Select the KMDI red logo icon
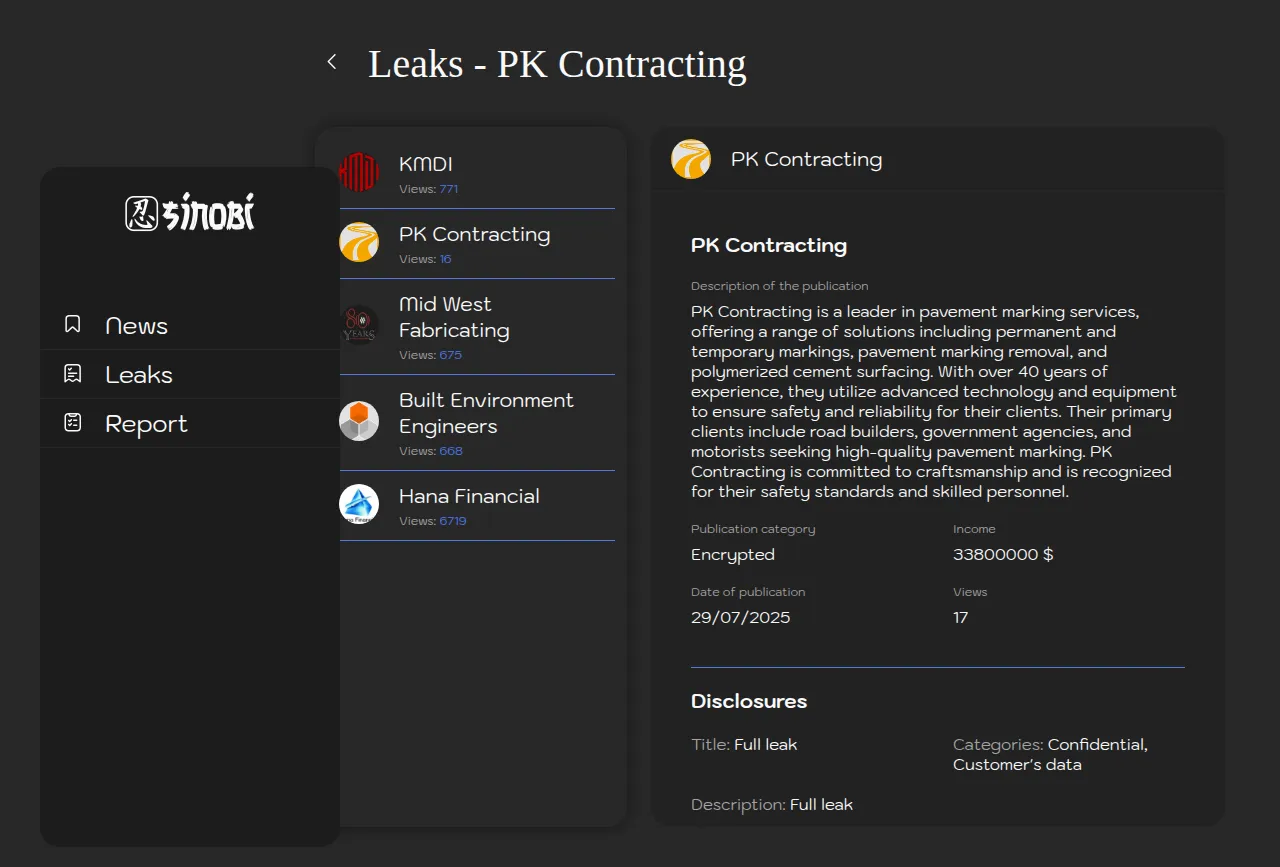This screenshot has width=1280, height=867. pos(359,172)
